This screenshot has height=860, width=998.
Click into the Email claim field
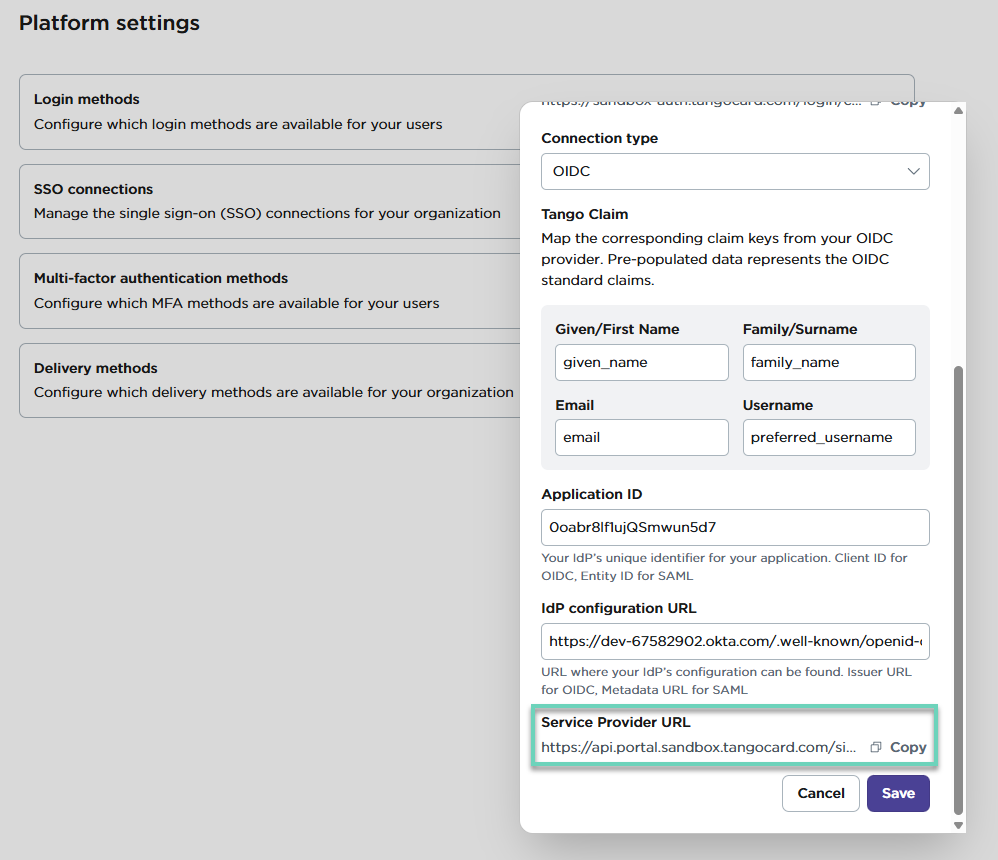(x=641, y=437)
